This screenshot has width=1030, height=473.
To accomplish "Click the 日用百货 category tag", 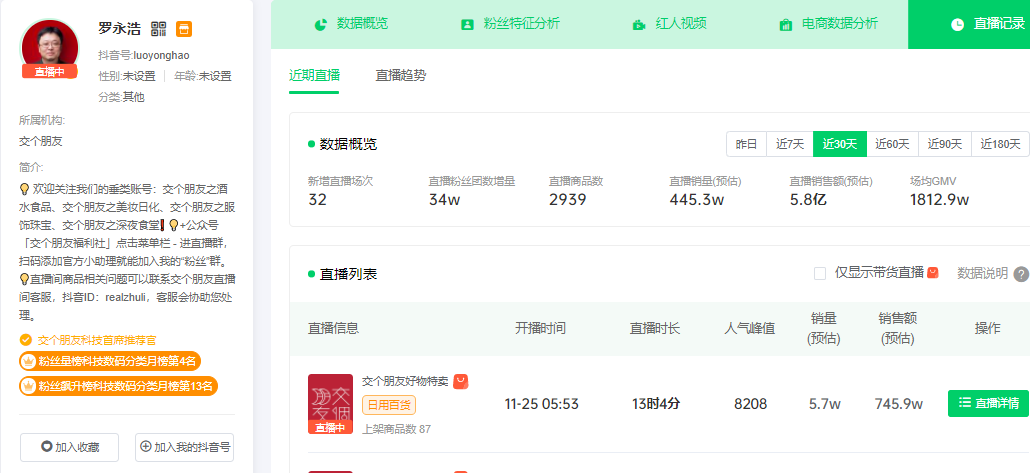I will click(x=389, y=405).
